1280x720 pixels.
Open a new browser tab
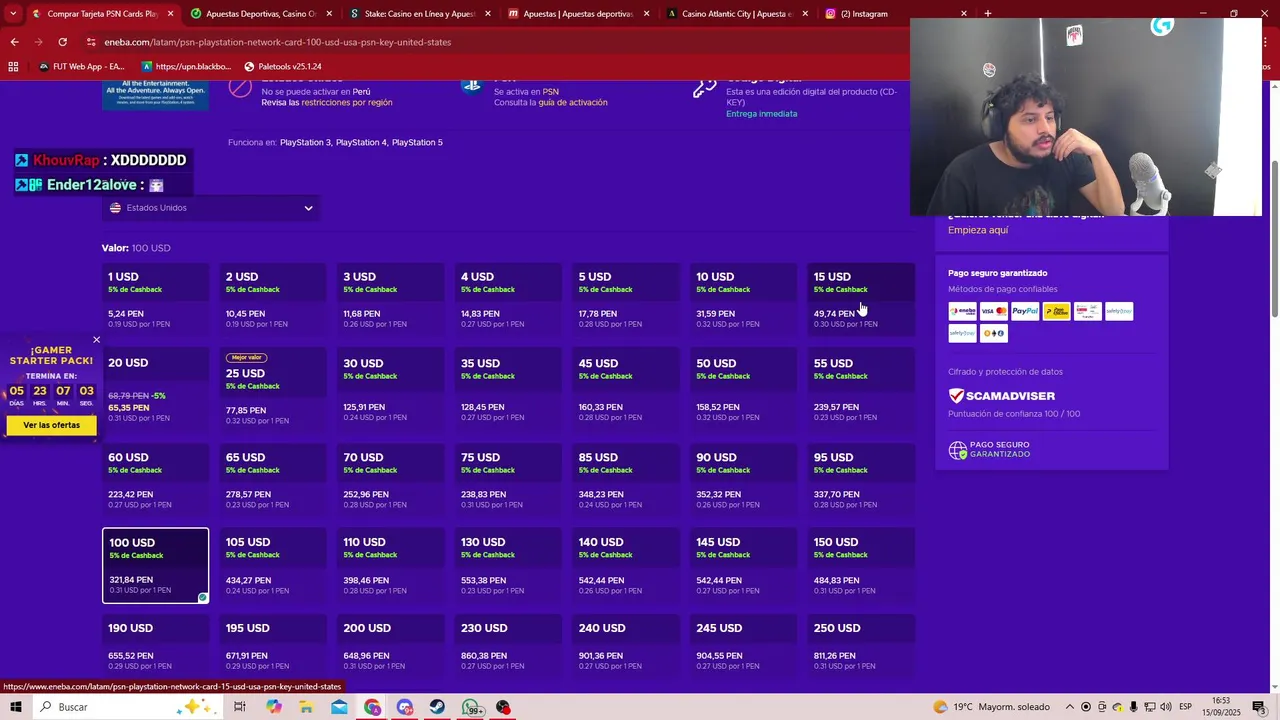point(987,14)
